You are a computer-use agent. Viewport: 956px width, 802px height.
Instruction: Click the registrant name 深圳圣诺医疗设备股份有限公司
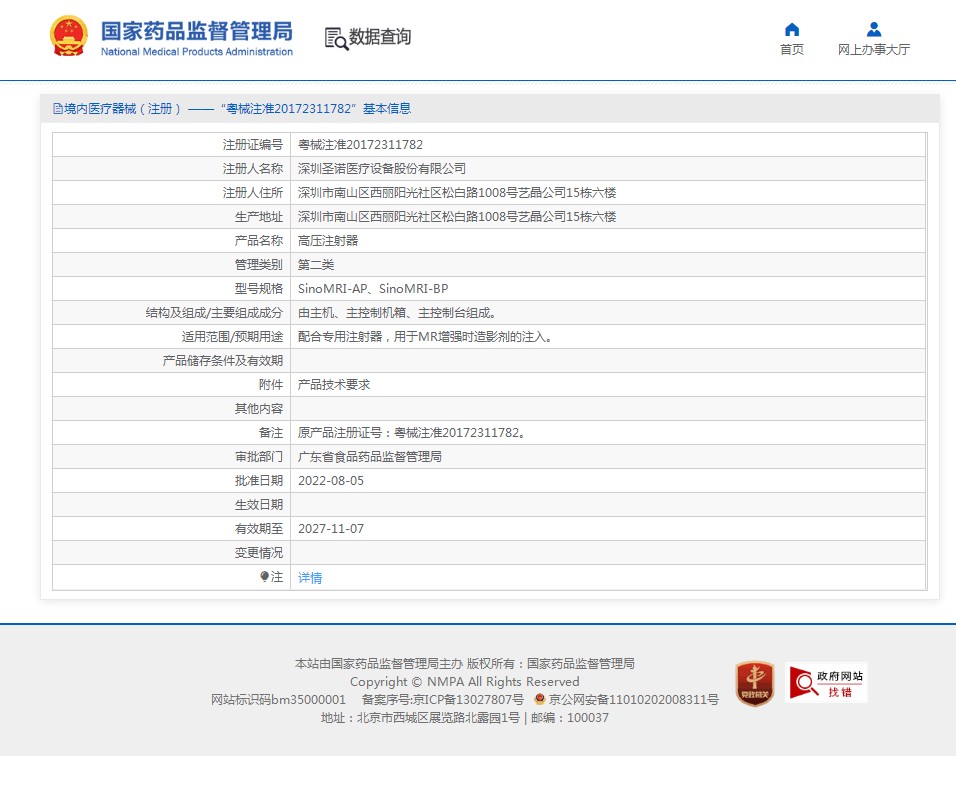pos(382,169)
